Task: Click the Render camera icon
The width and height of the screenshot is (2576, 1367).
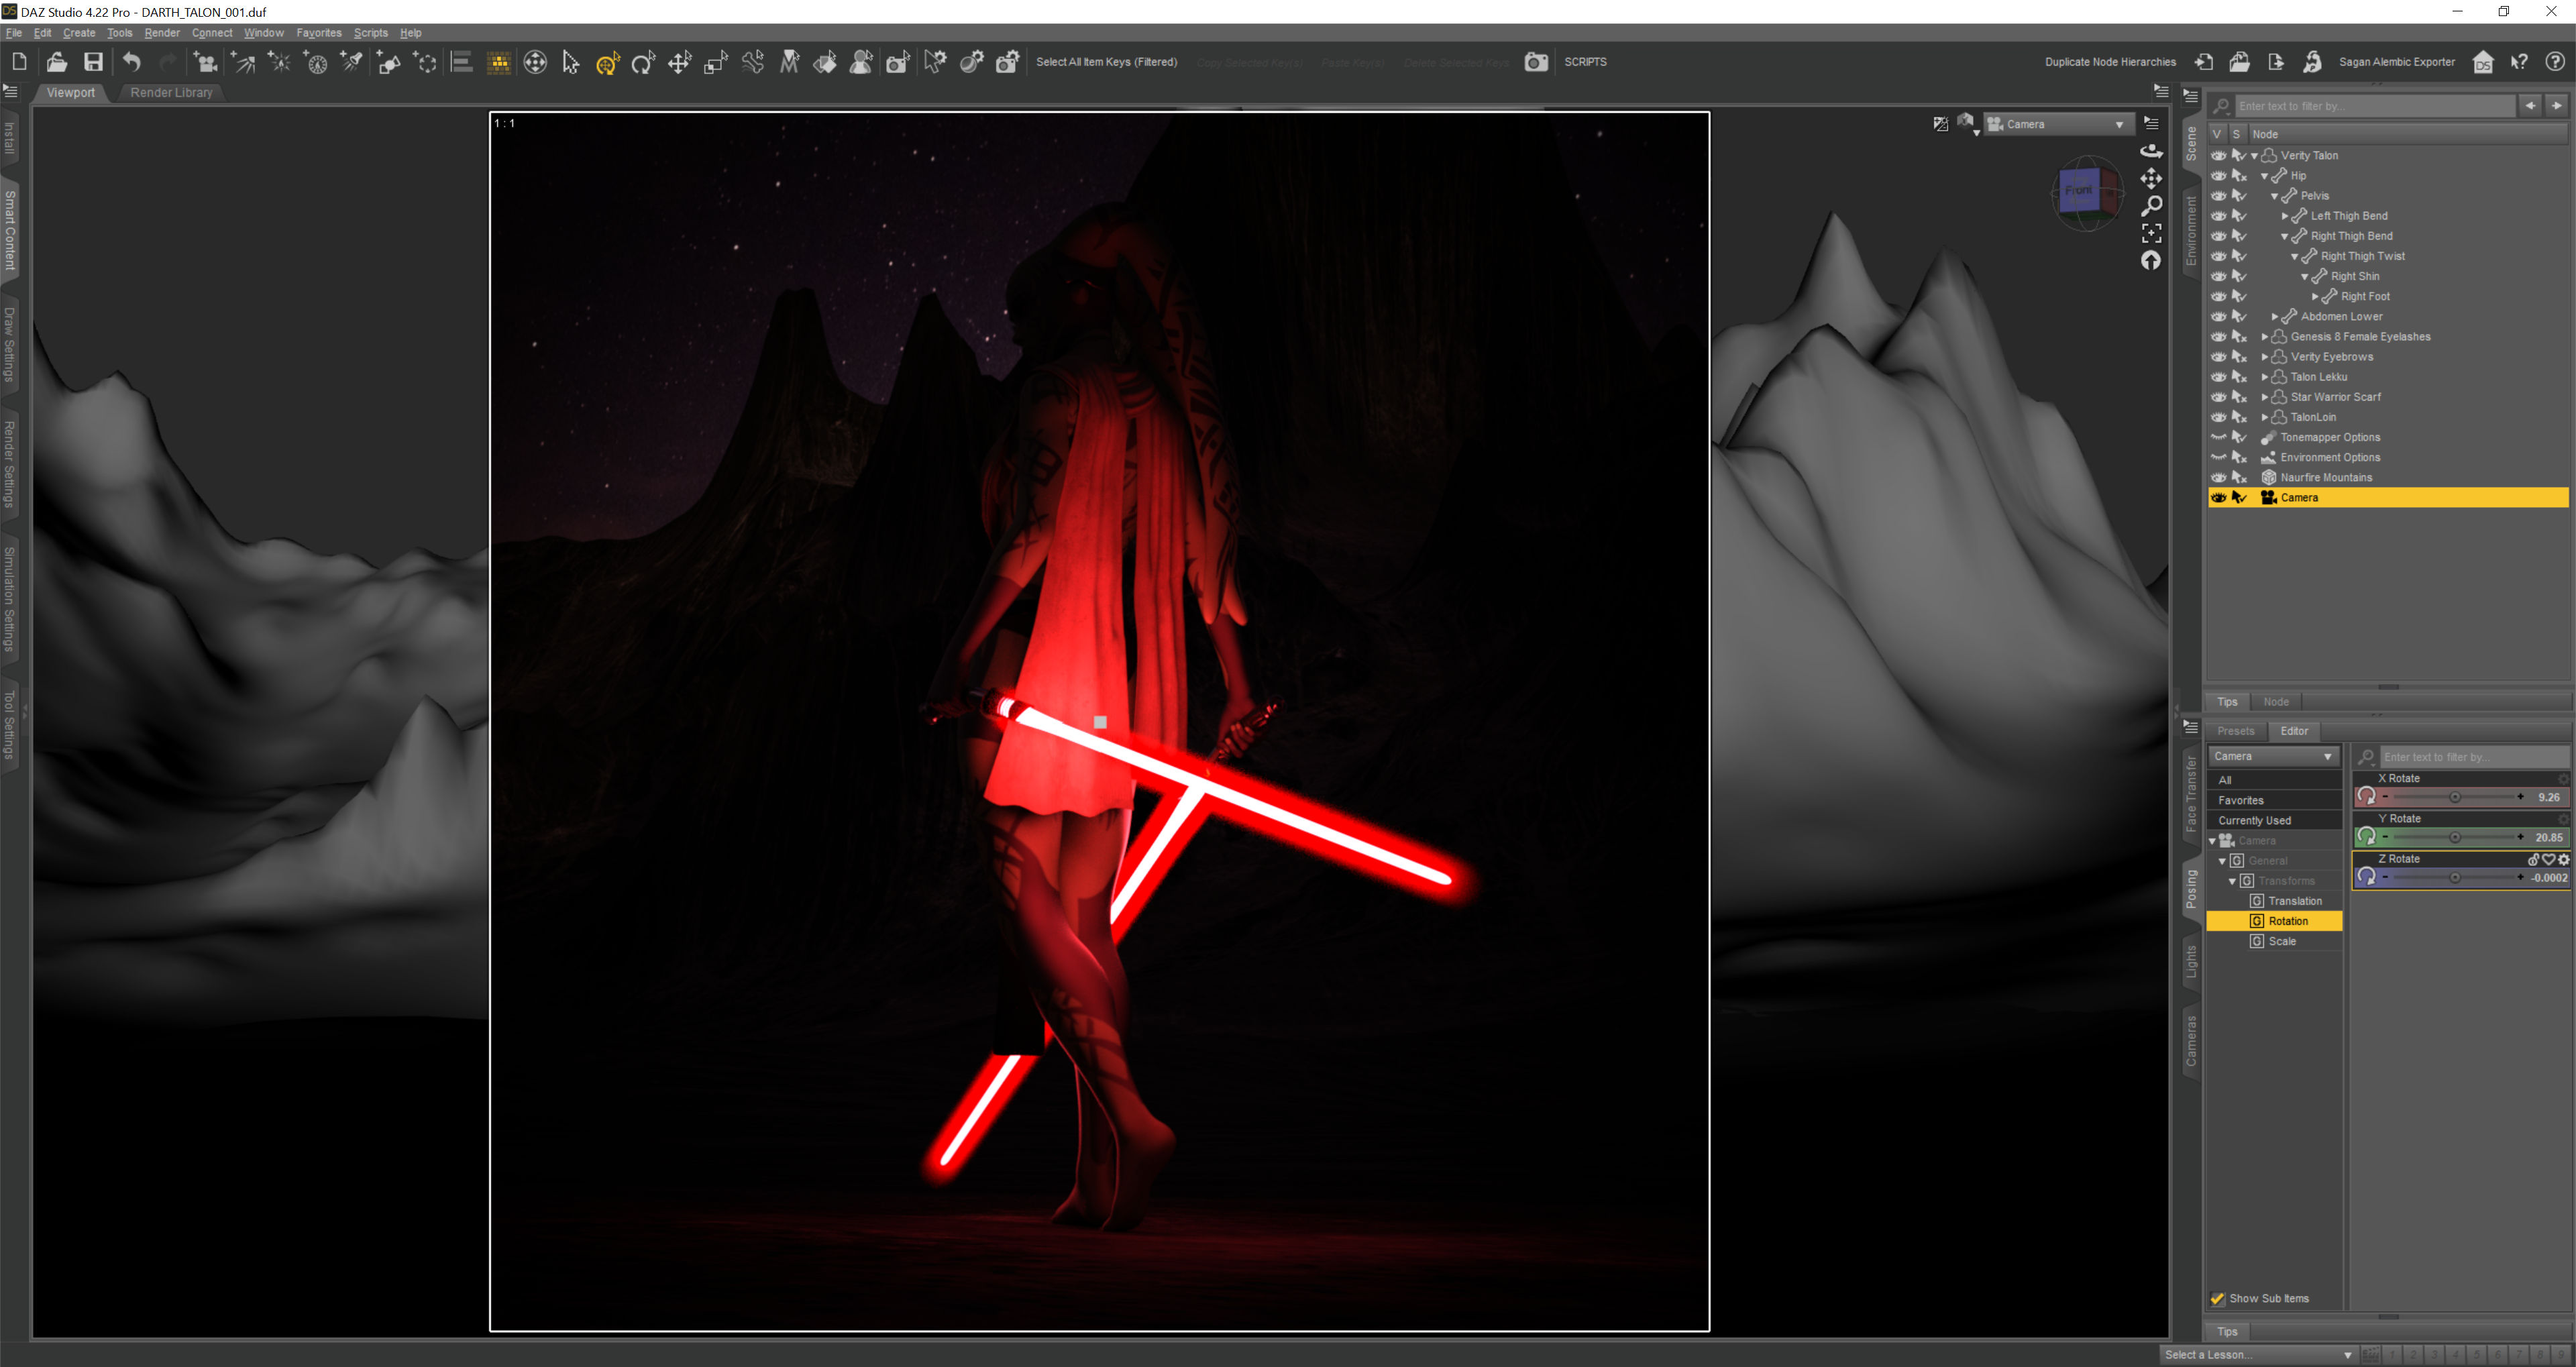Action: click(x=1536, y=62)
